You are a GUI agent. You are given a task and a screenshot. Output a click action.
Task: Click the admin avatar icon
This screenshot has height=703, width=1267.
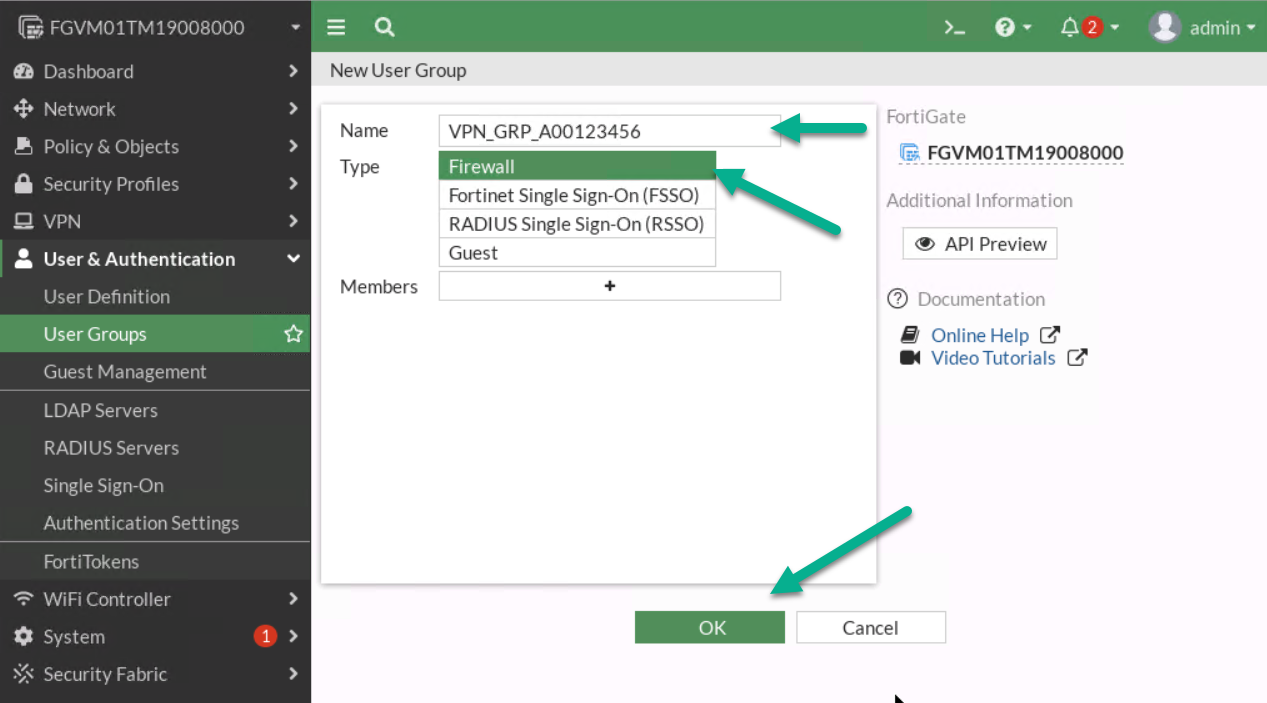(1165, 27)
